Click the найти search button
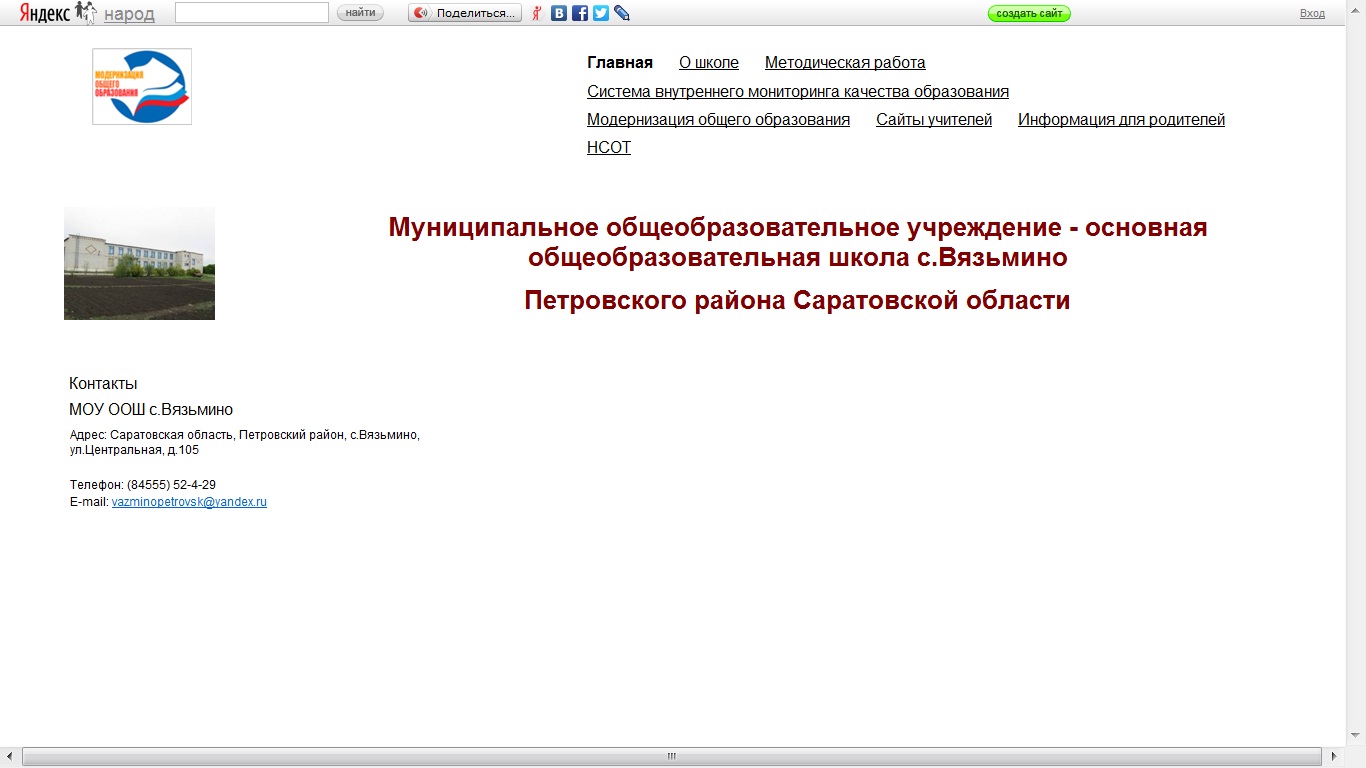The image size is (1366, 768). tap(360, 13)
